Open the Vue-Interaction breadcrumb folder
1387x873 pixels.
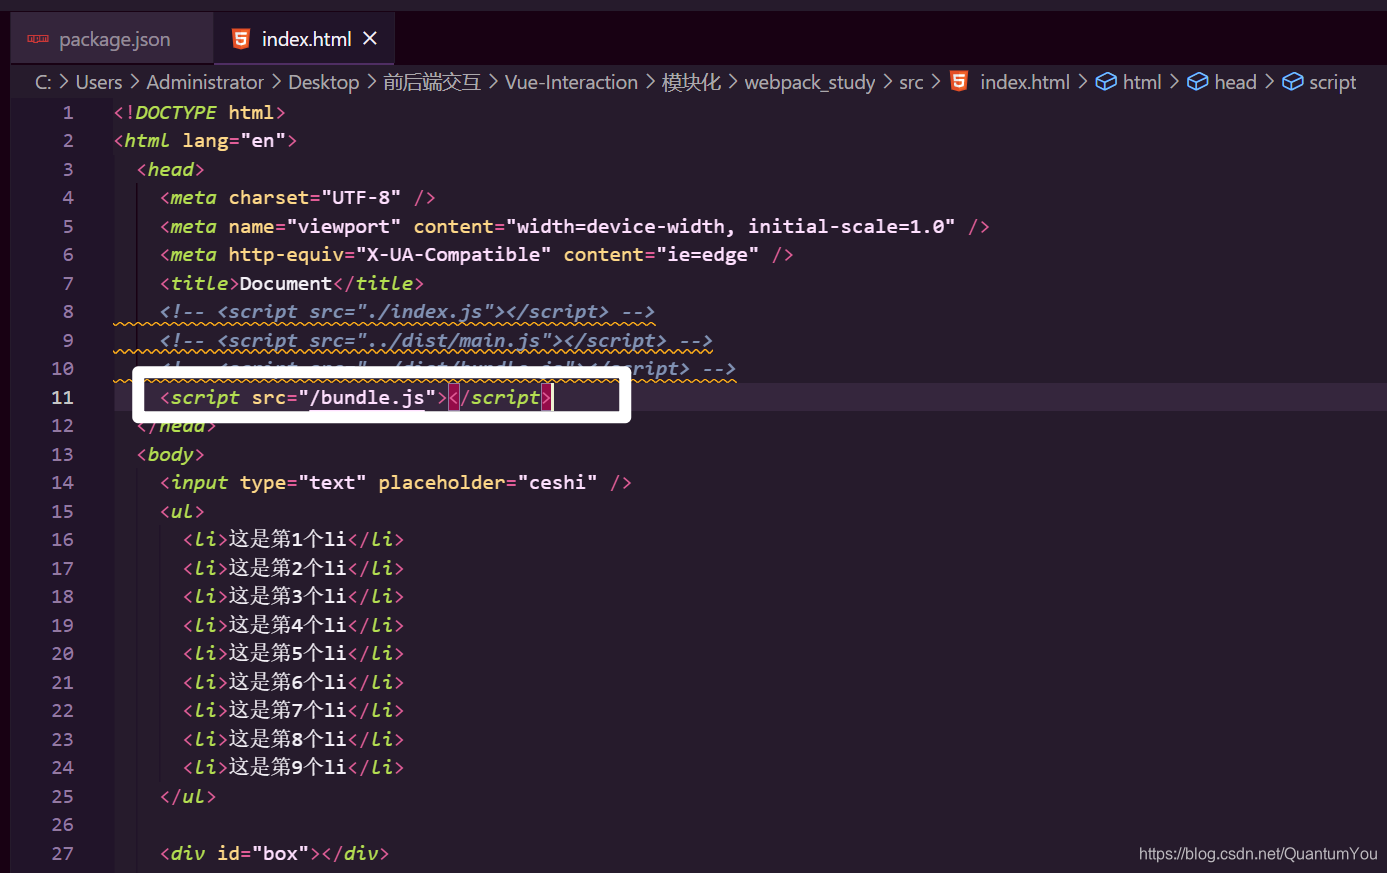click(571, 82)
